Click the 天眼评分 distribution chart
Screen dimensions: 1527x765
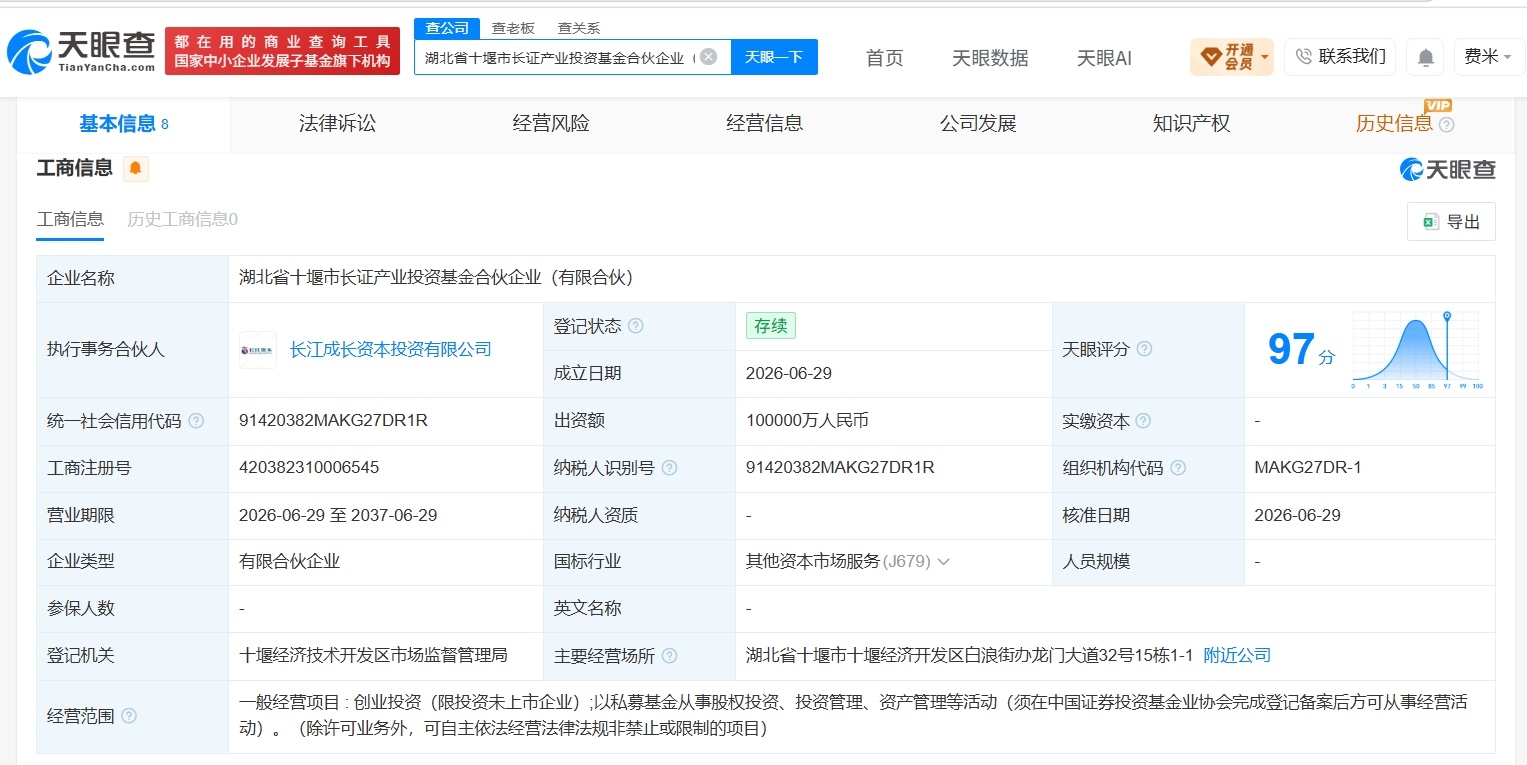click(x=1416, y=350)
